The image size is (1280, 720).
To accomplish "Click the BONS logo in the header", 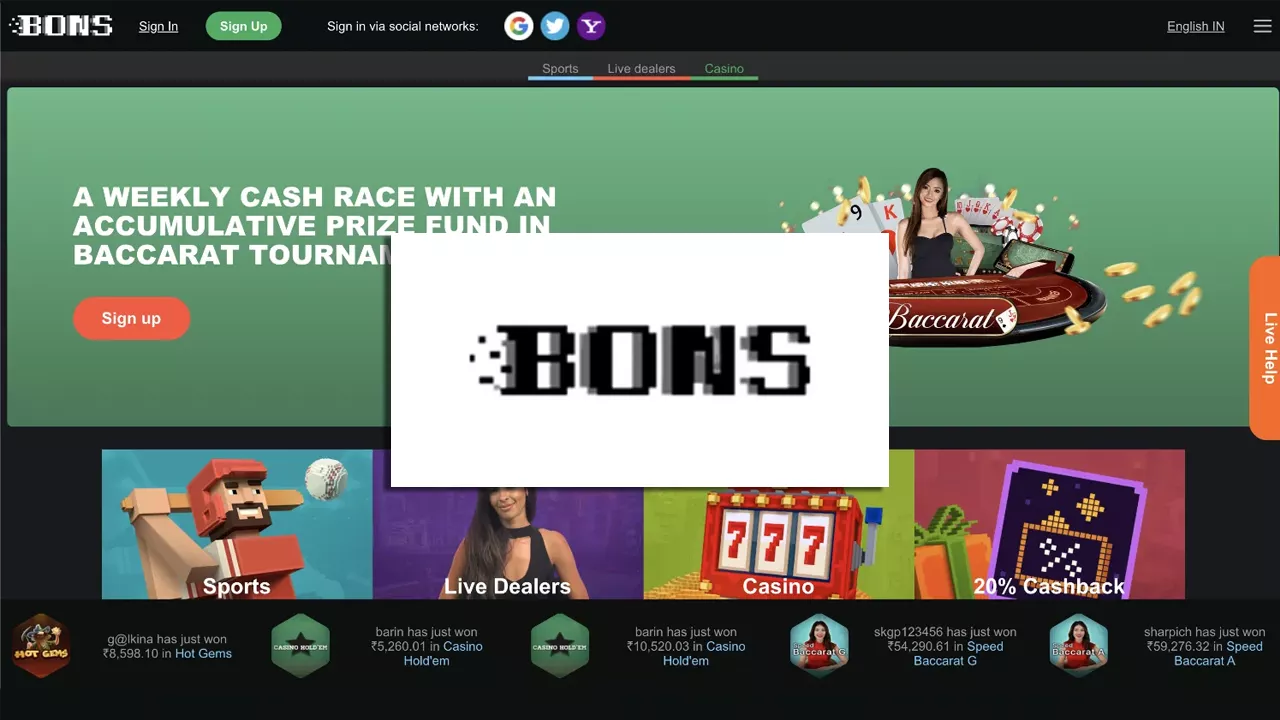I will click(x=61, y=26).
